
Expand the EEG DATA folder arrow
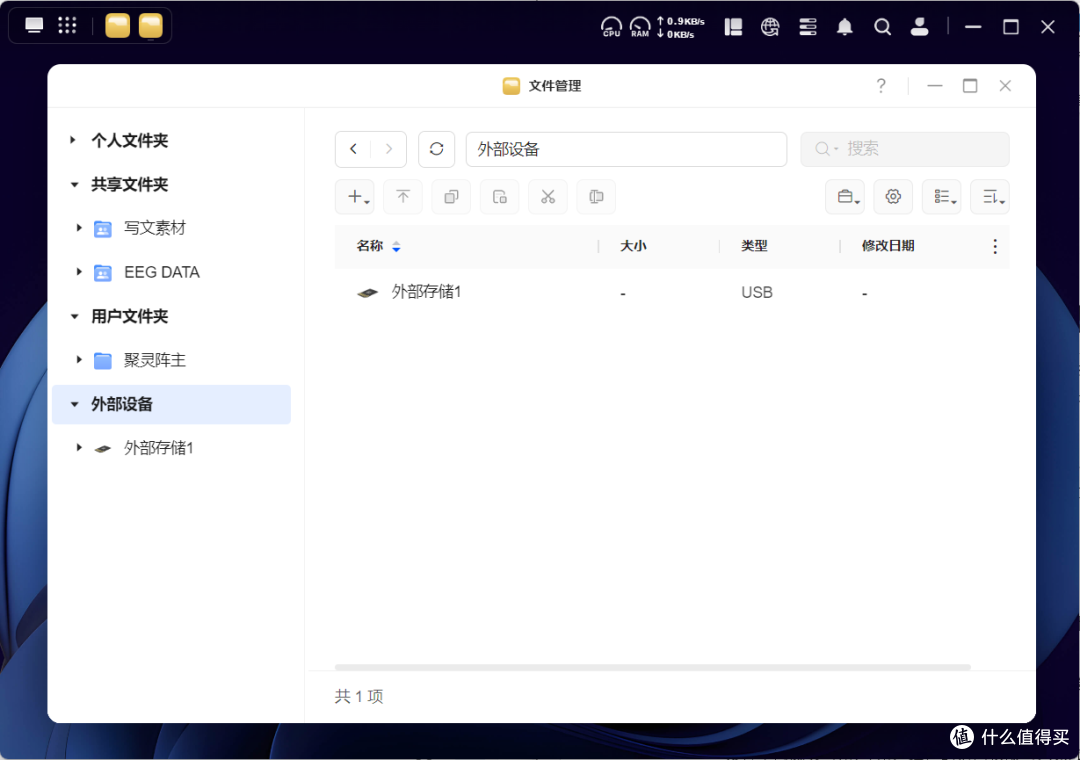79,272
